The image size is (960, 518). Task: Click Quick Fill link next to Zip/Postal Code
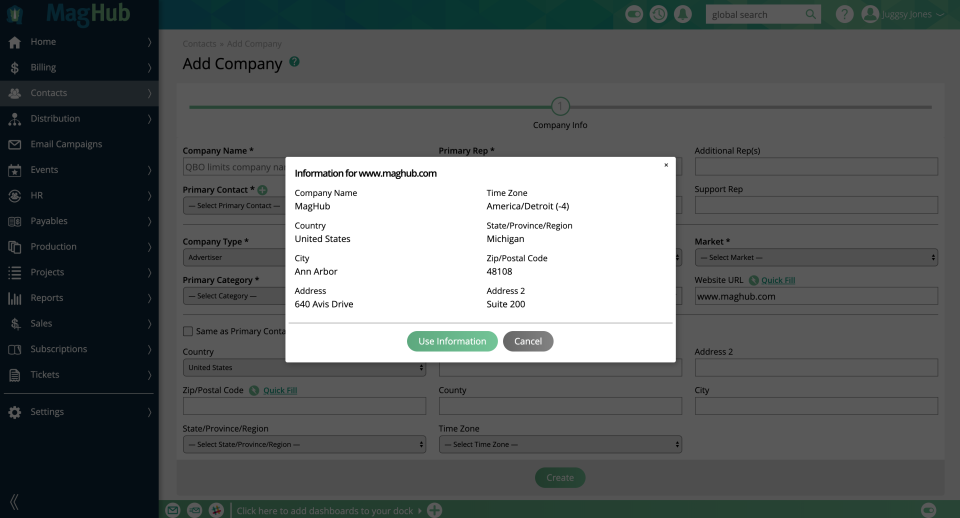[280, 391]
